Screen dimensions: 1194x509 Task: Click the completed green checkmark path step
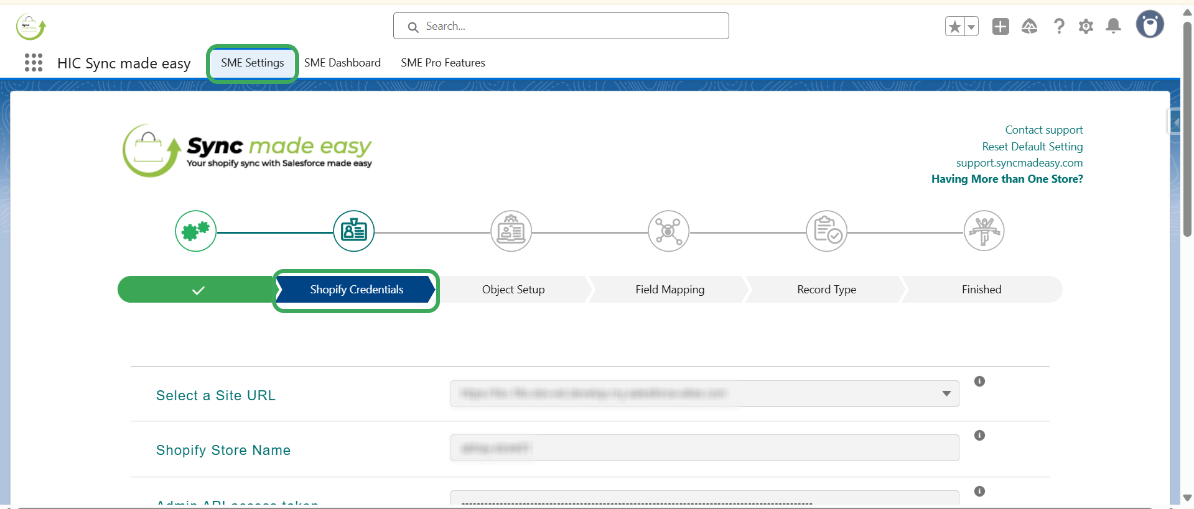pyautogui.click(x=198, y=290)
